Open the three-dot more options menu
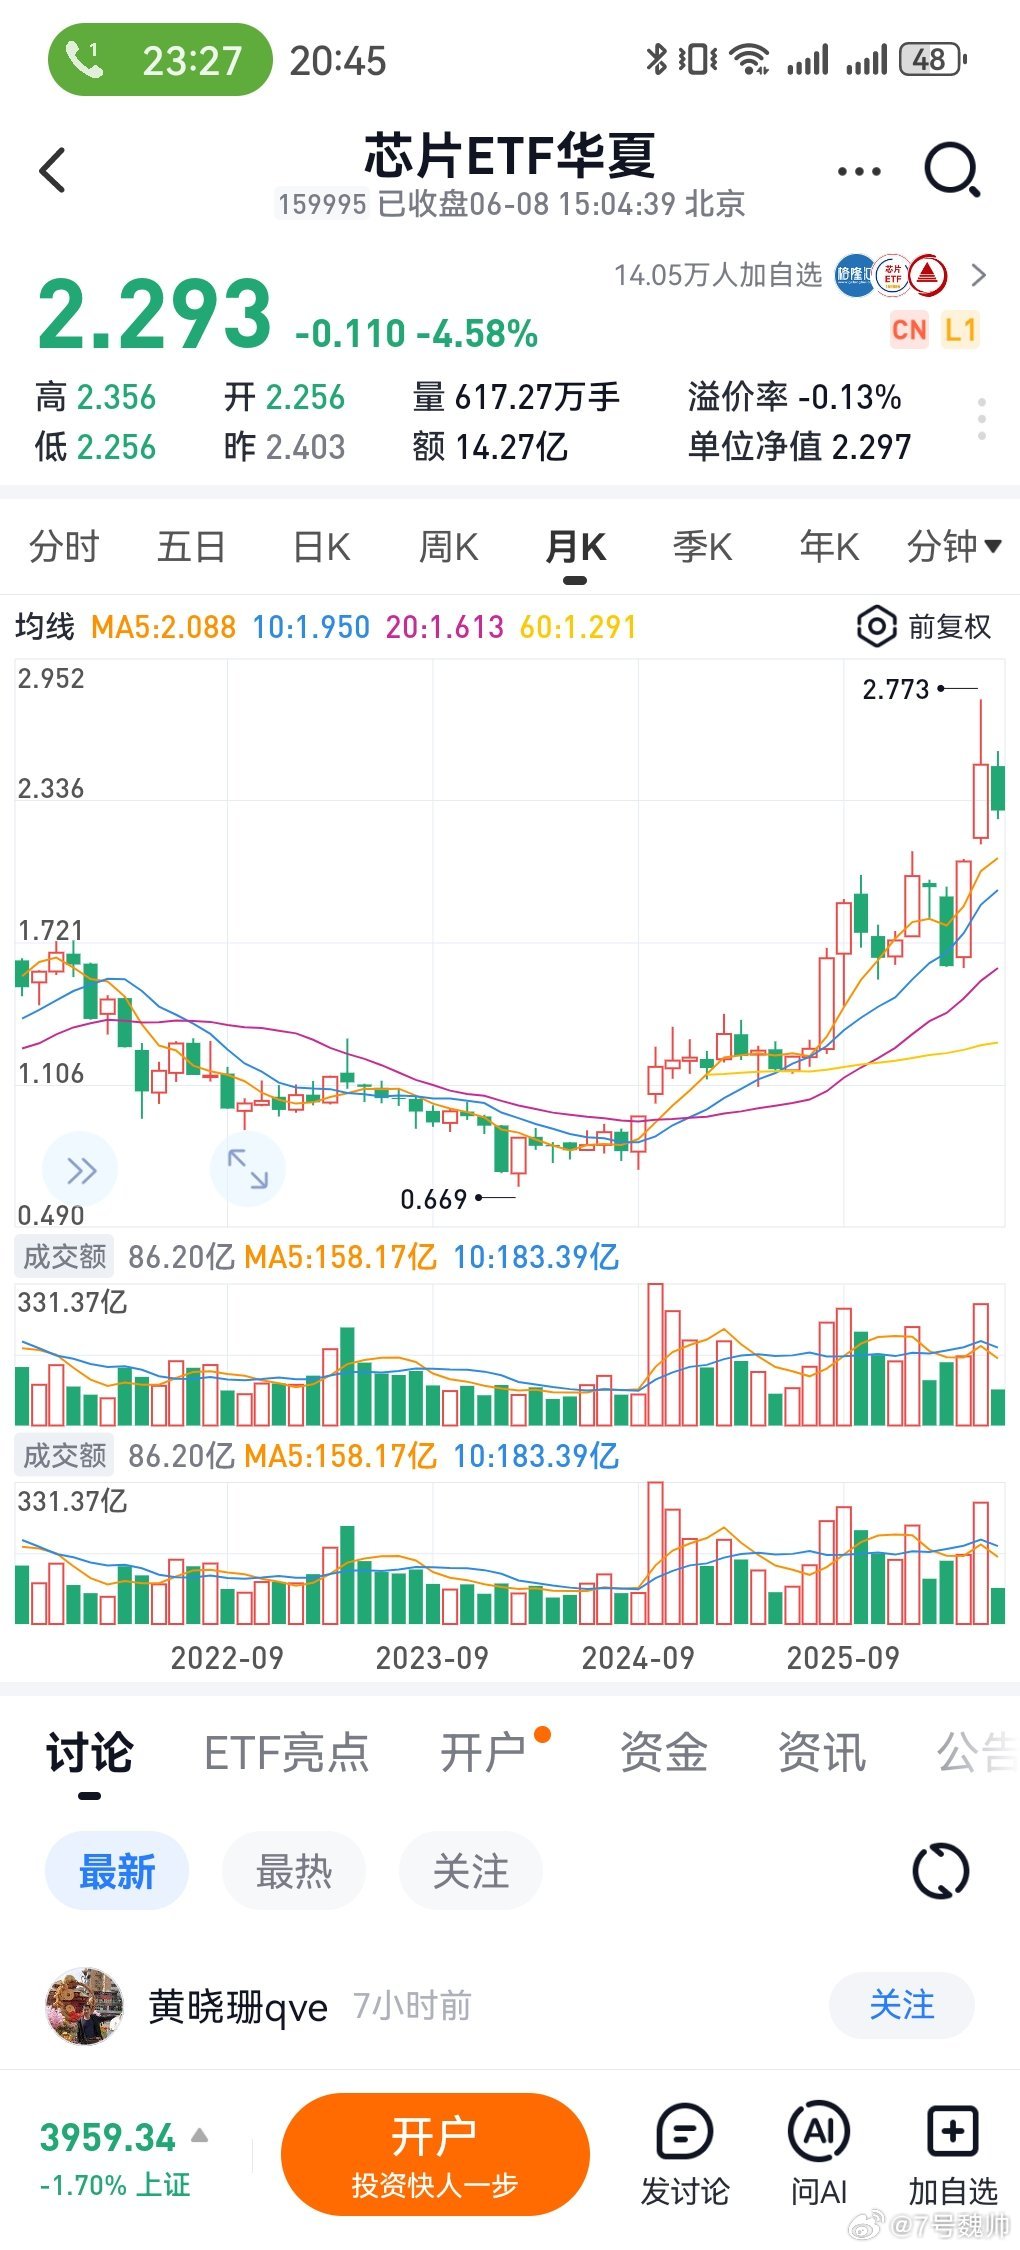The image size is (1020, 2250). pos(859,171)
